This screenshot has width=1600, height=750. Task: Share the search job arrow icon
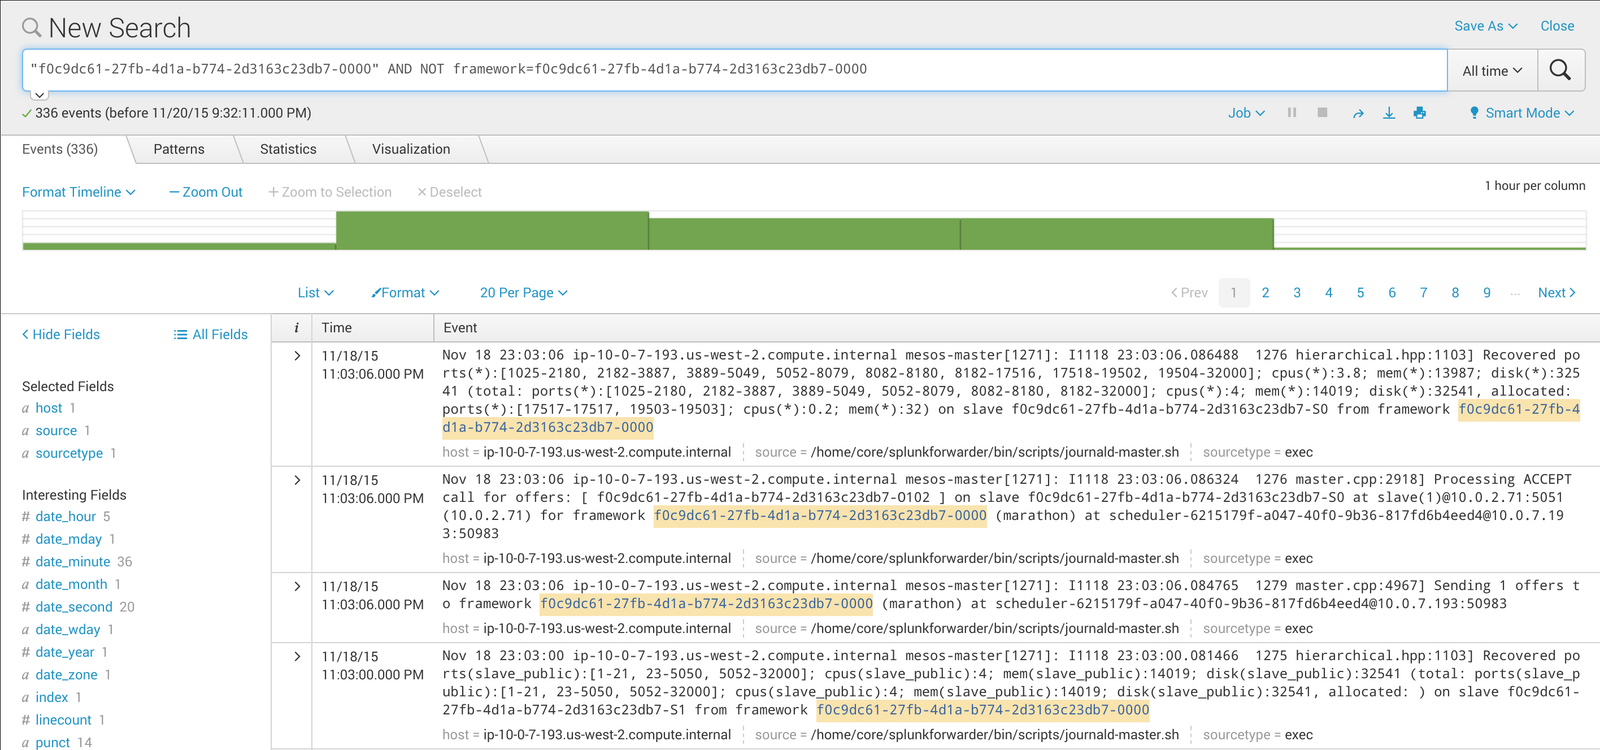click(1358, 114)
